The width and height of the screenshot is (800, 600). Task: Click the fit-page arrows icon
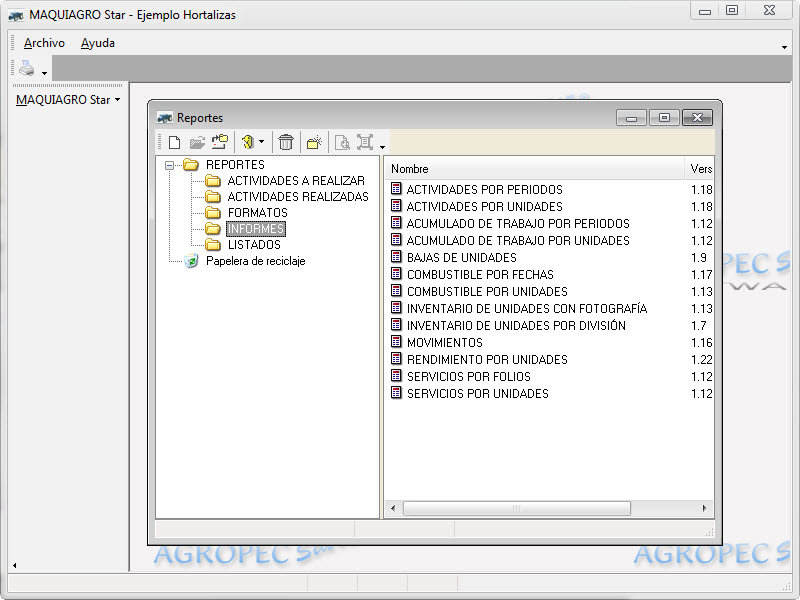pyautogui.click(x=365, y=142)
